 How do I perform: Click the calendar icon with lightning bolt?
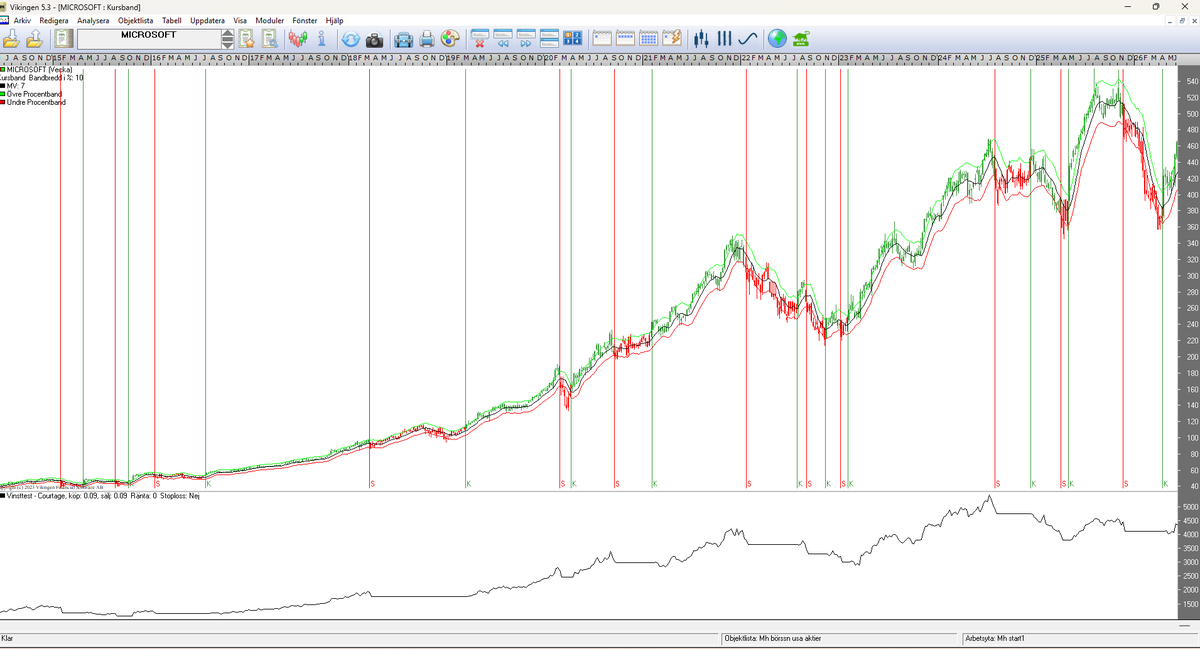[x=671, y=39]
